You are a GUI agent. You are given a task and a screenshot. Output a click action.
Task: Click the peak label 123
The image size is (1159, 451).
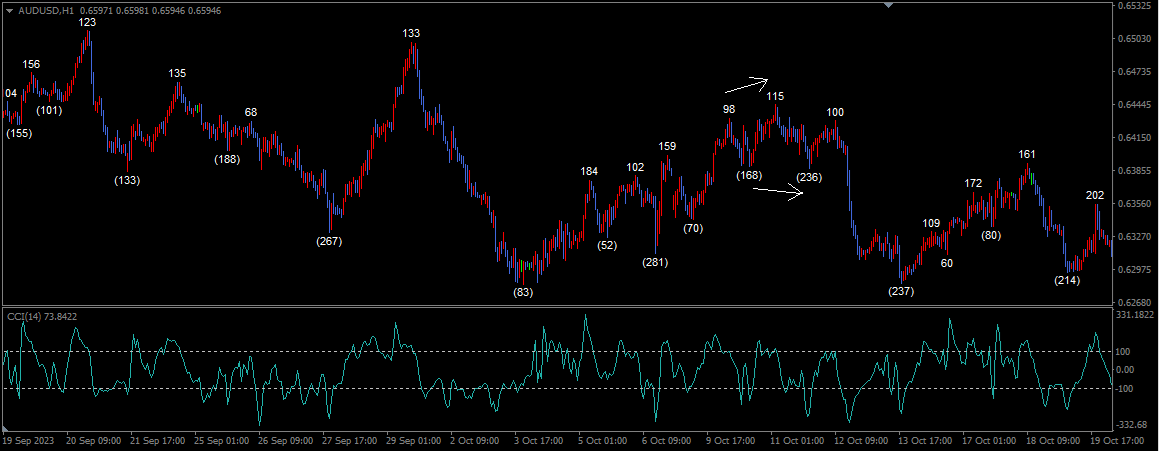pyautogui.click(x=88, y=23)
